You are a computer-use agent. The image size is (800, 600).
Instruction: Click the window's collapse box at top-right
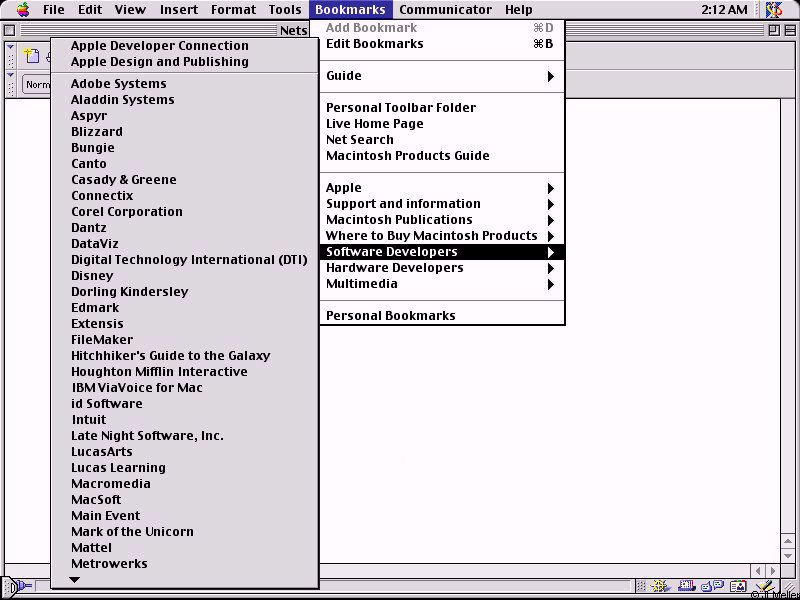[x=790, y=30]
